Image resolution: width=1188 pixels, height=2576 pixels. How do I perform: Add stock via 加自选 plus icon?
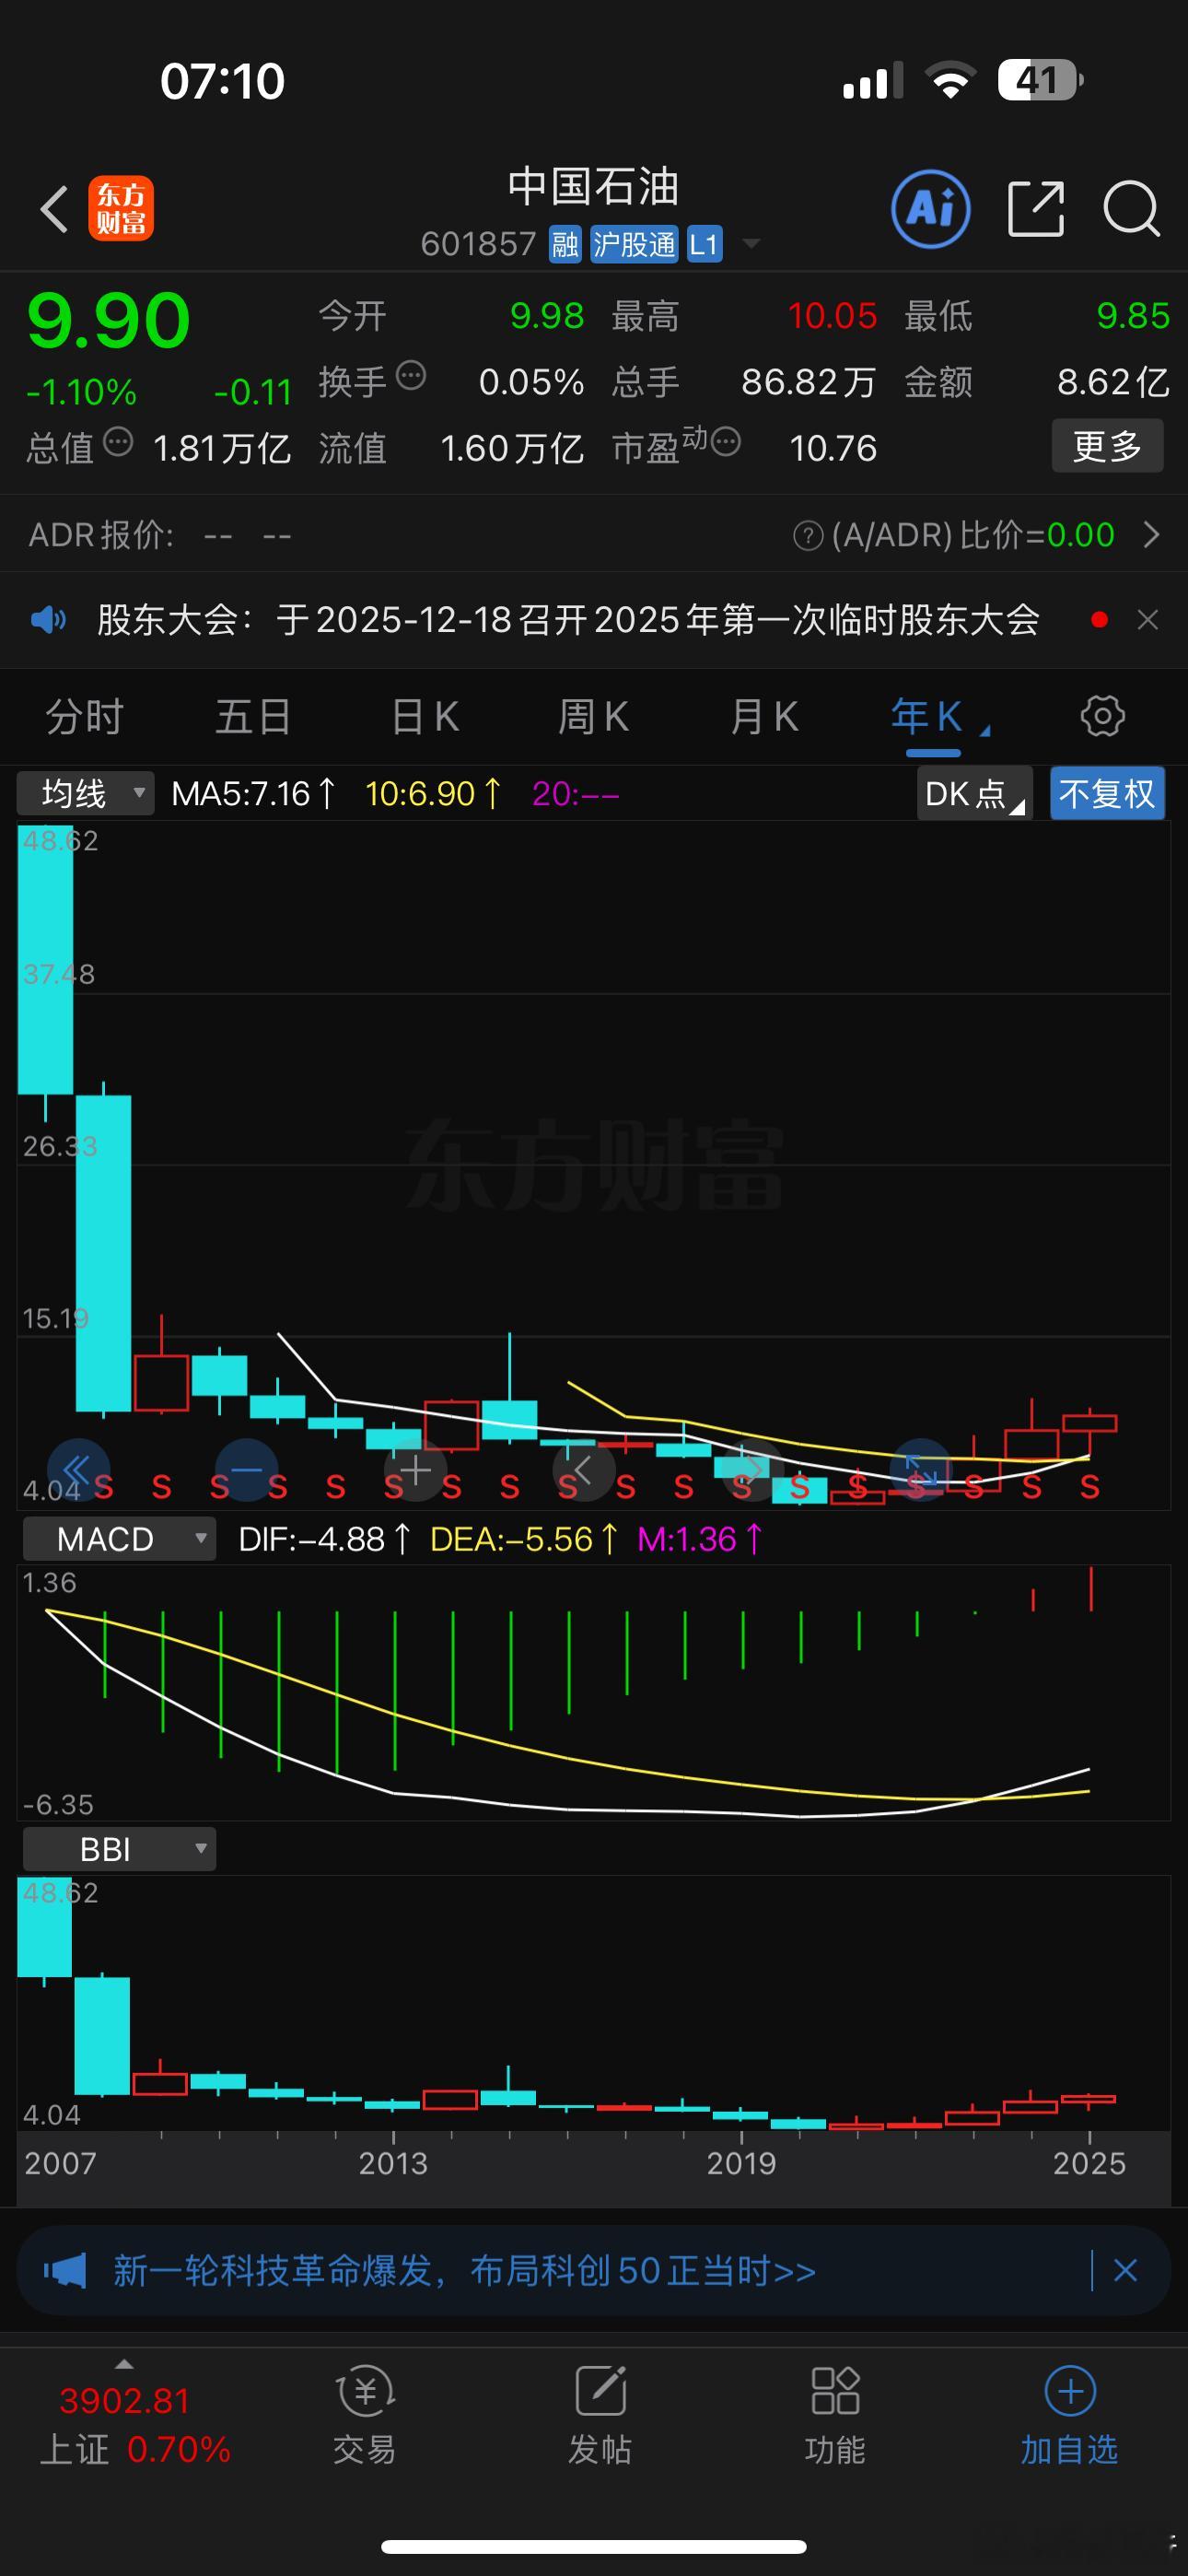click(x=1070, y=2391)
